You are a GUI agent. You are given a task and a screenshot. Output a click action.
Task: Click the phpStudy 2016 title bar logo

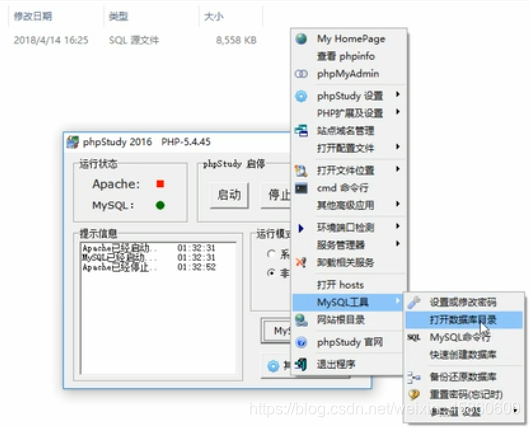[x=72, y=142]
